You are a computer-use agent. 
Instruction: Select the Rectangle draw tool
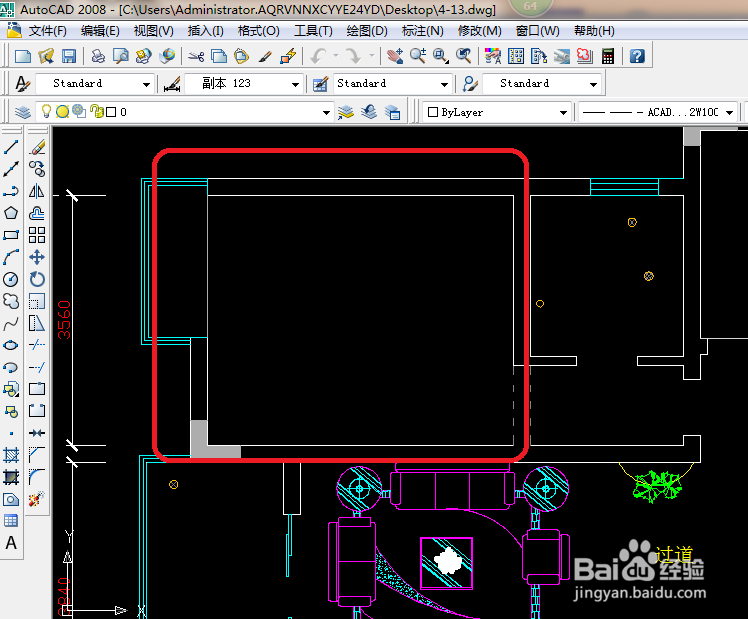[11, 235]
